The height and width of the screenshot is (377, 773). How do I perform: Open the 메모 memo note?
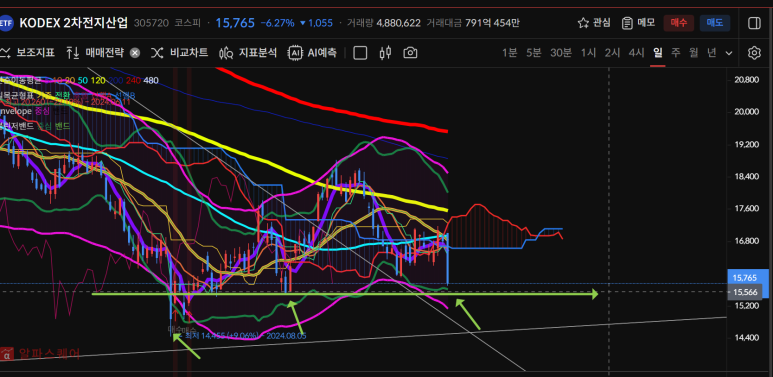[x=638, y=23]
